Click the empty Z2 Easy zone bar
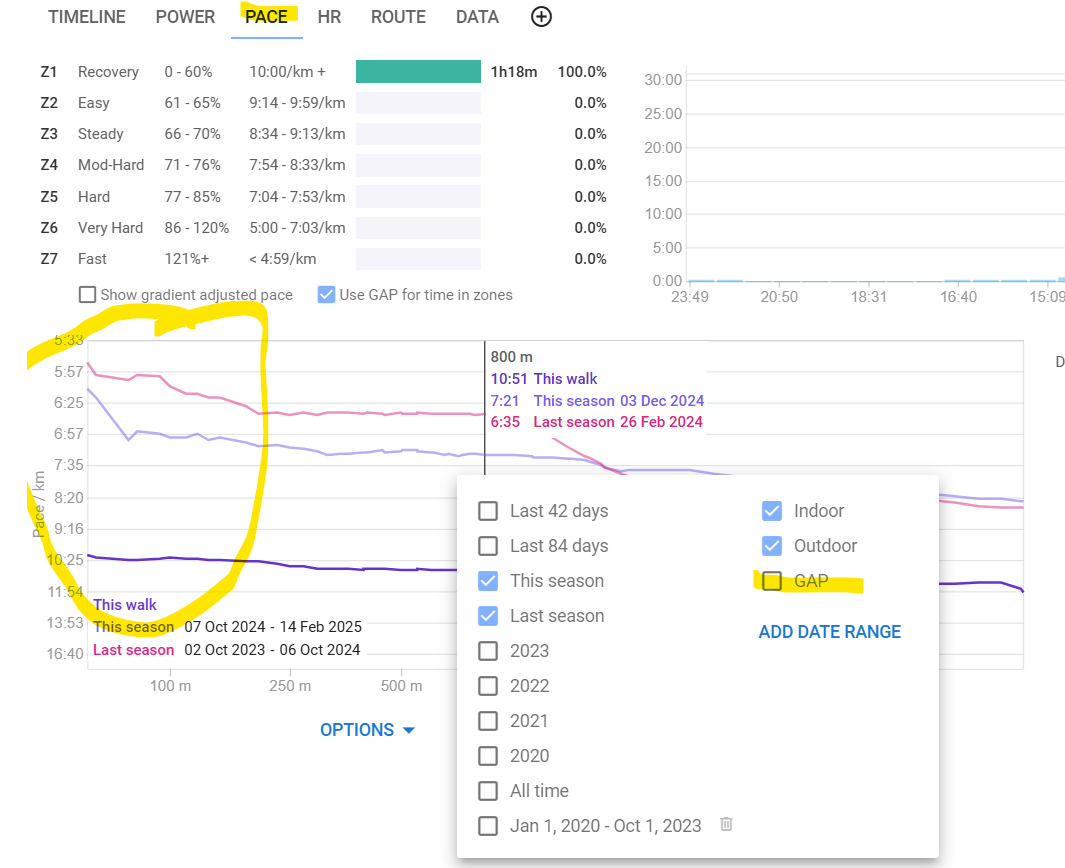This screenshot has width=1065, height=868. [418, 103]
